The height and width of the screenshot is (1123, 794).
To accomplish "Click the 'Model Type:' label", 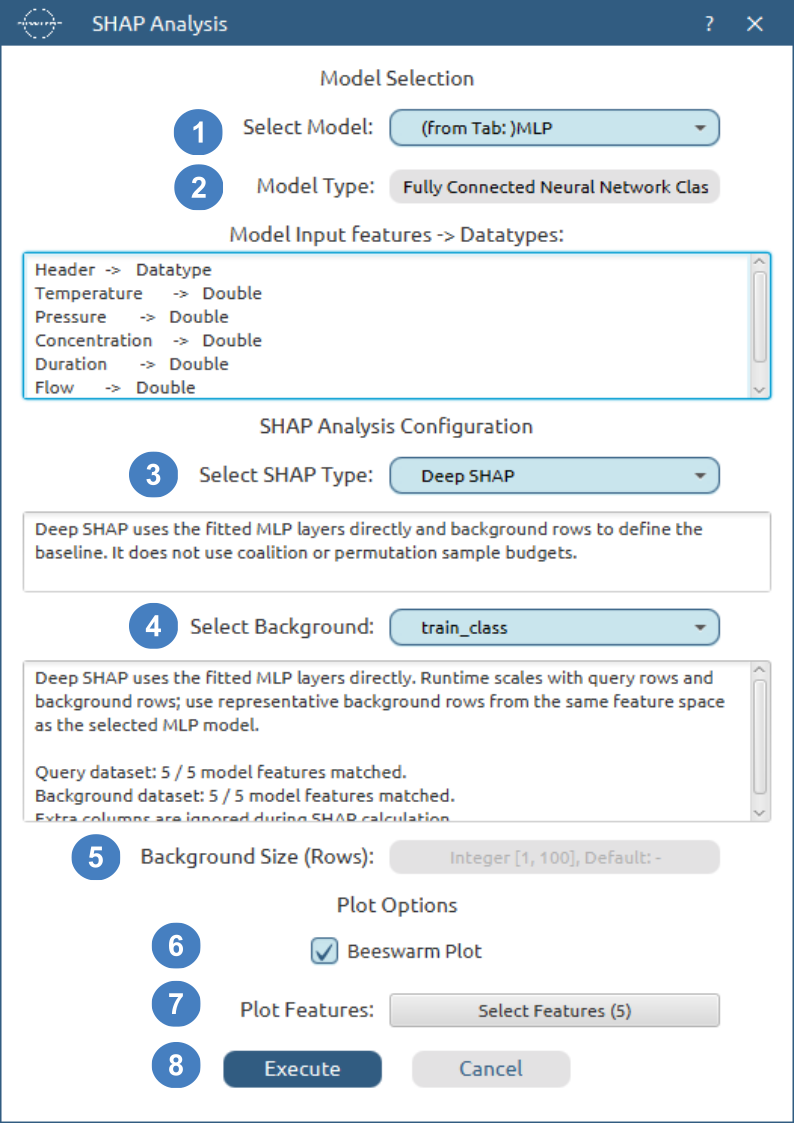I will 316,187.
